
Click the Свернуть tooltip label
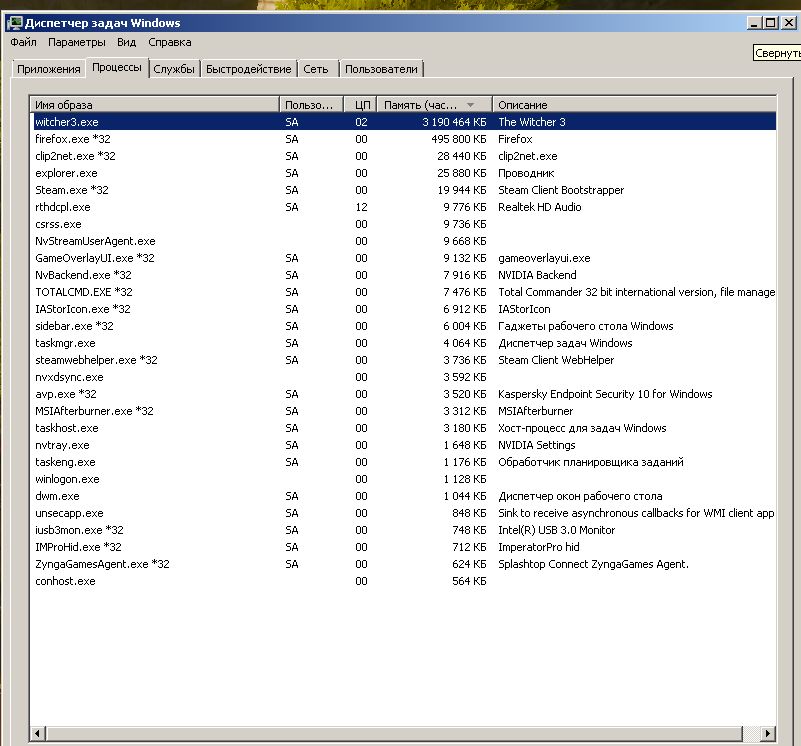point(777,53)
